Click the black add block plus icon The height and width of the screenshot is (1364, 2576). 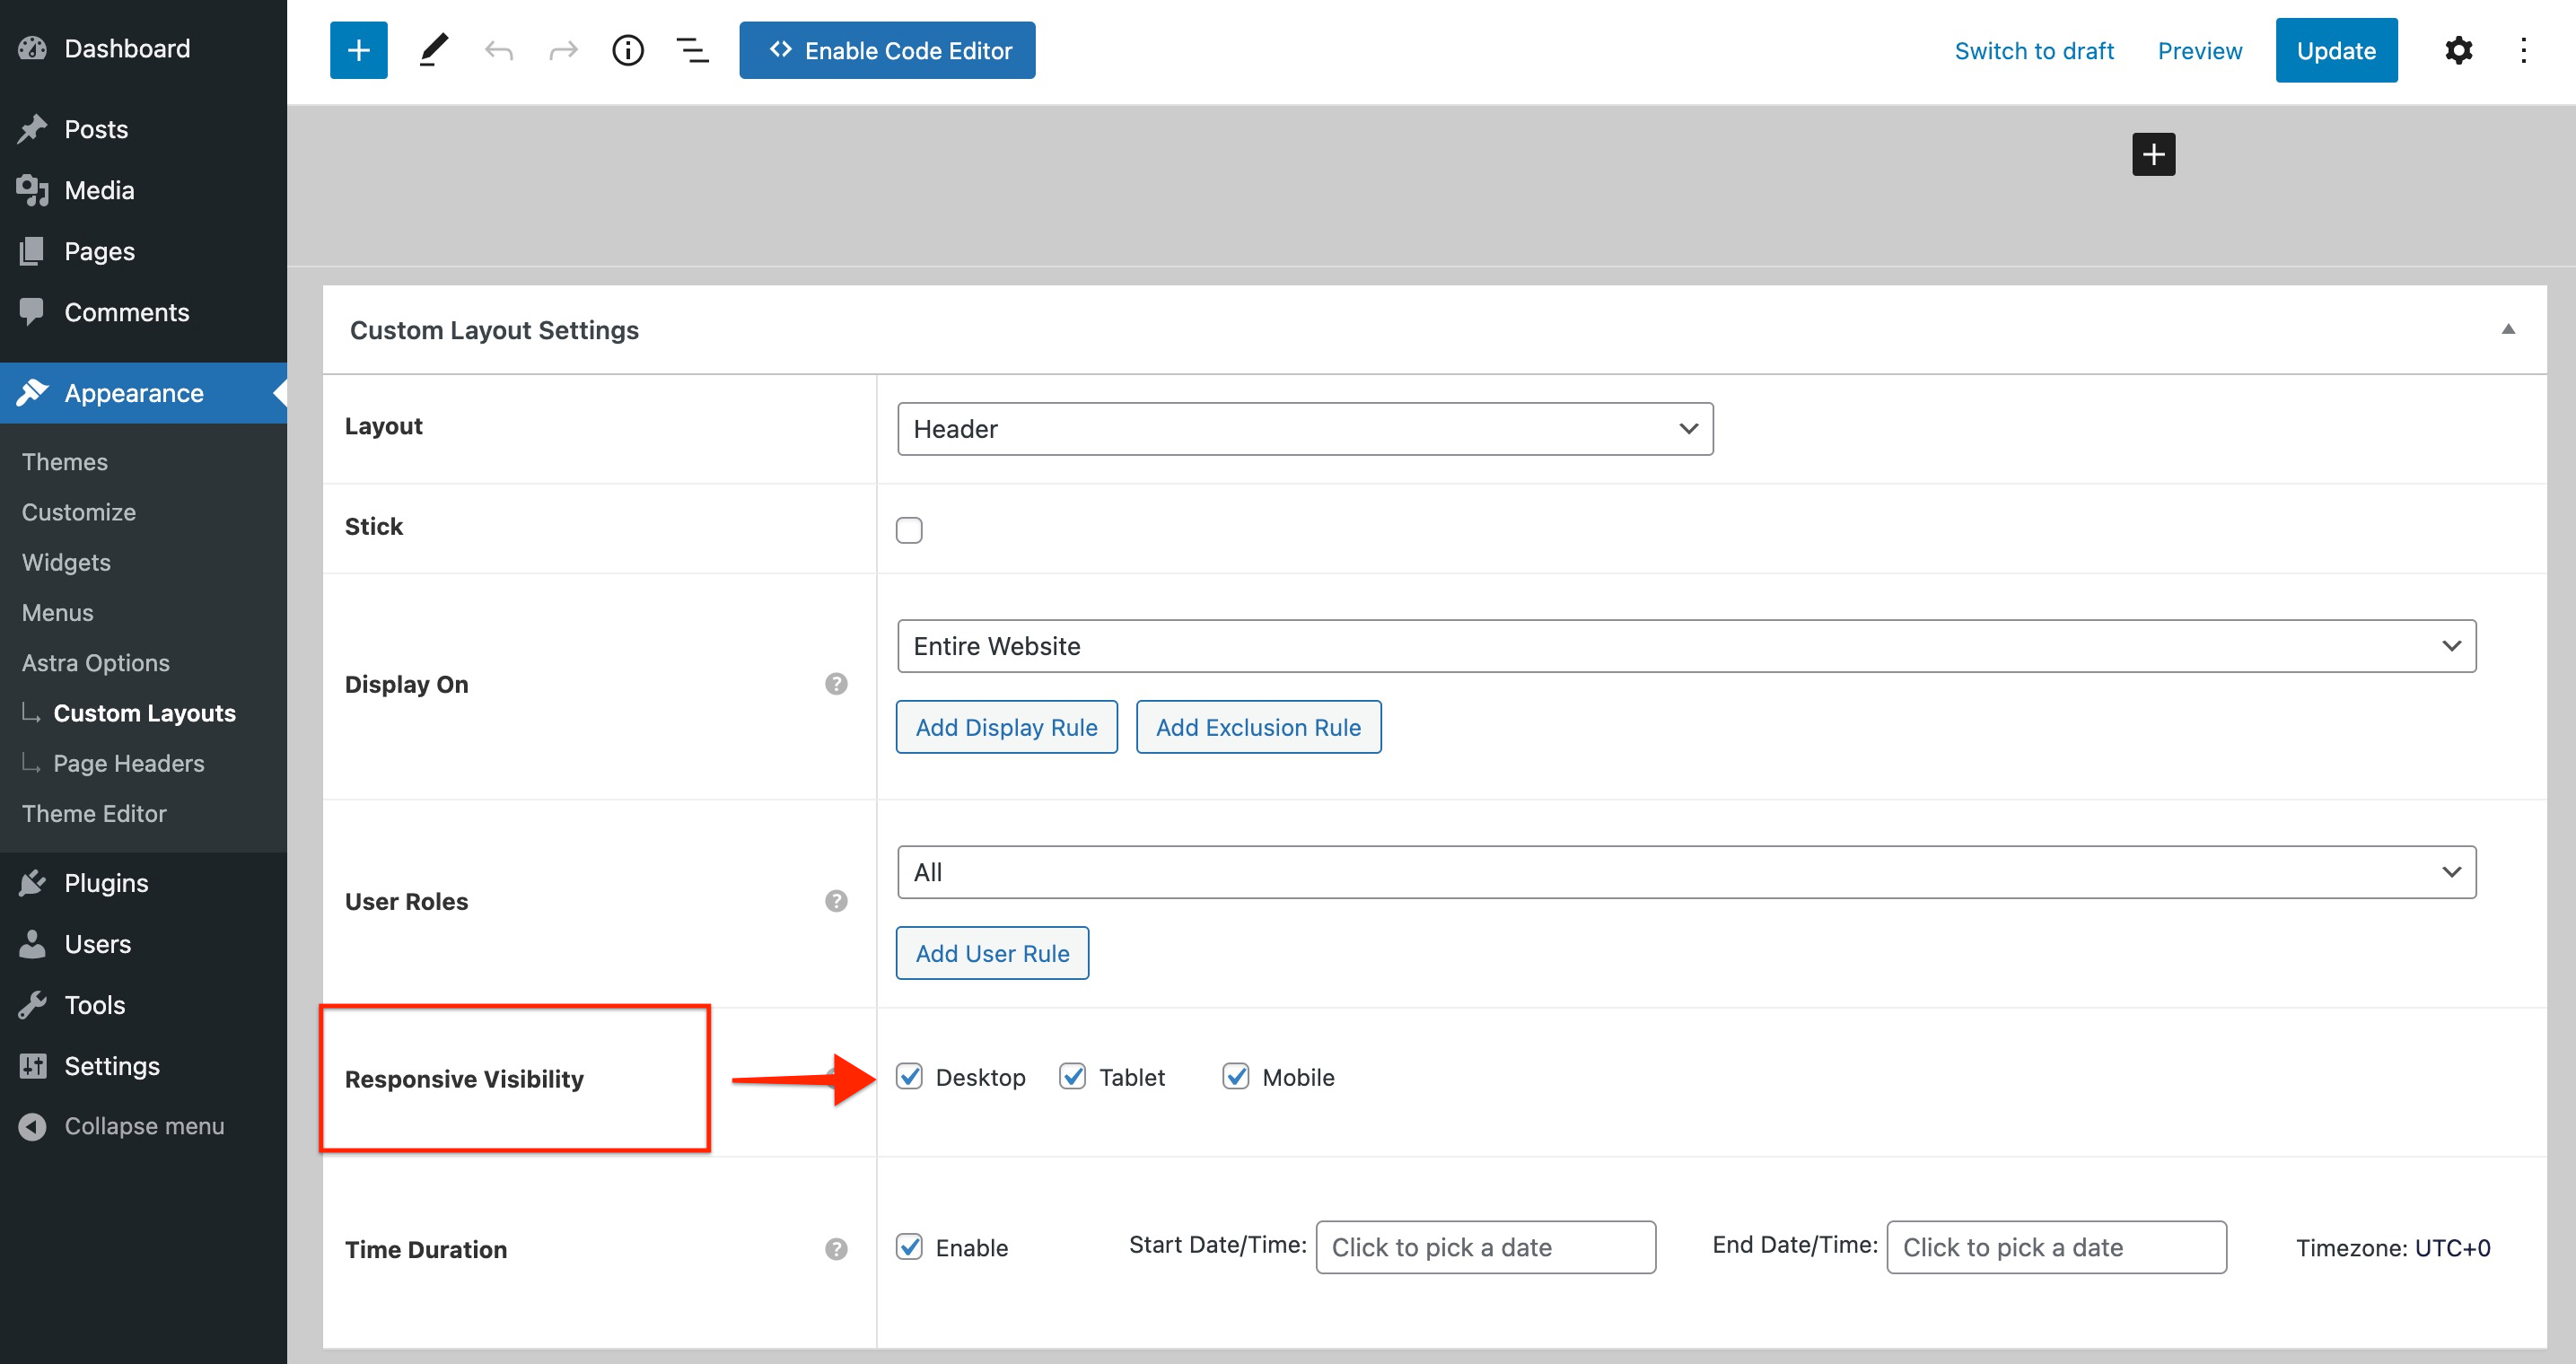click(2153, 154)
